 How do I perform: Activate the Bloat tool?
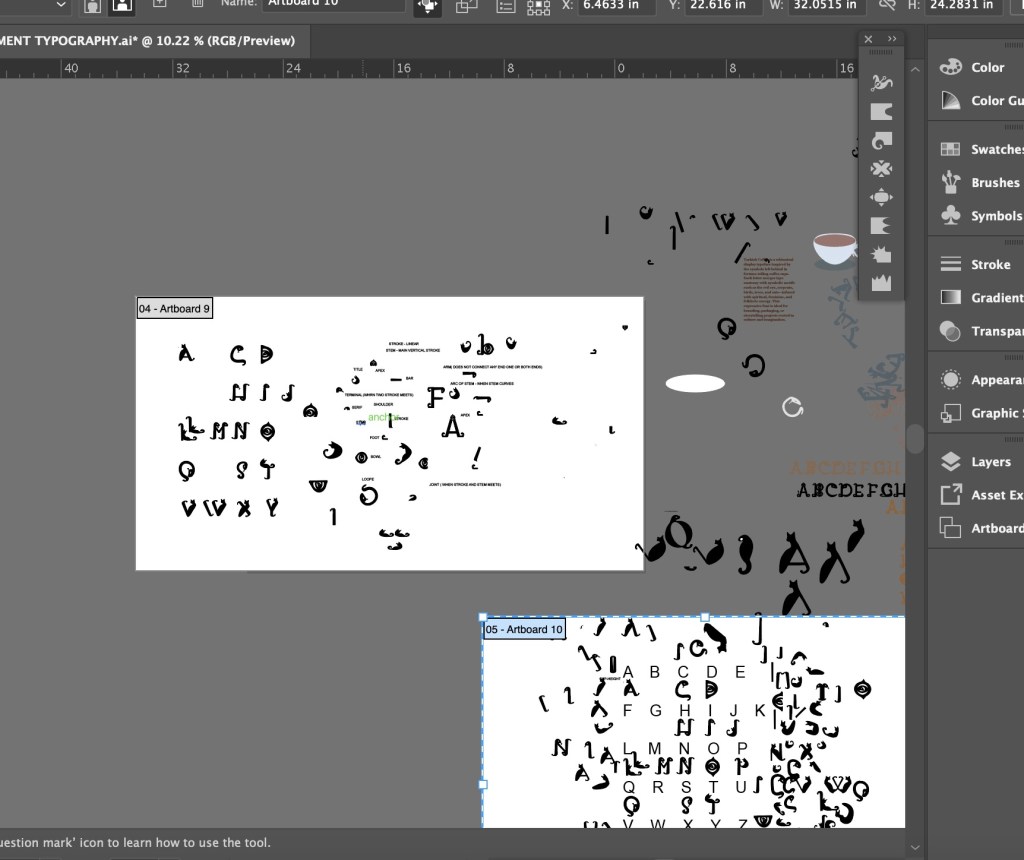(x=881, y=197)
